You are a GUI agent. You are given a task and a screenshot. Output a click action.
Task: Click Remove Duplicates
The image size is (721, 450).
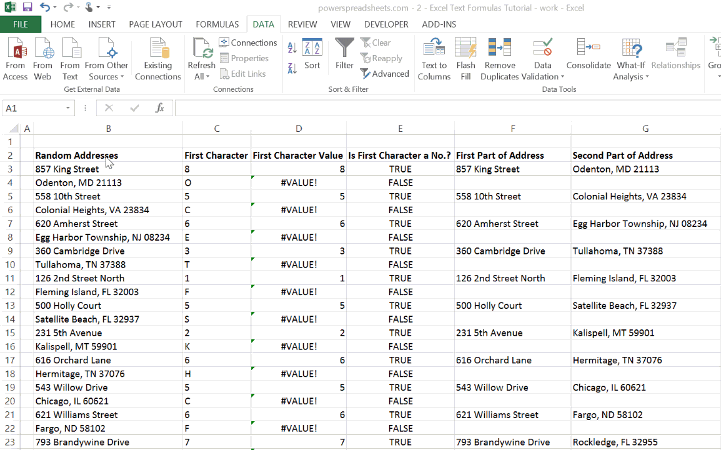pos(499,60)
